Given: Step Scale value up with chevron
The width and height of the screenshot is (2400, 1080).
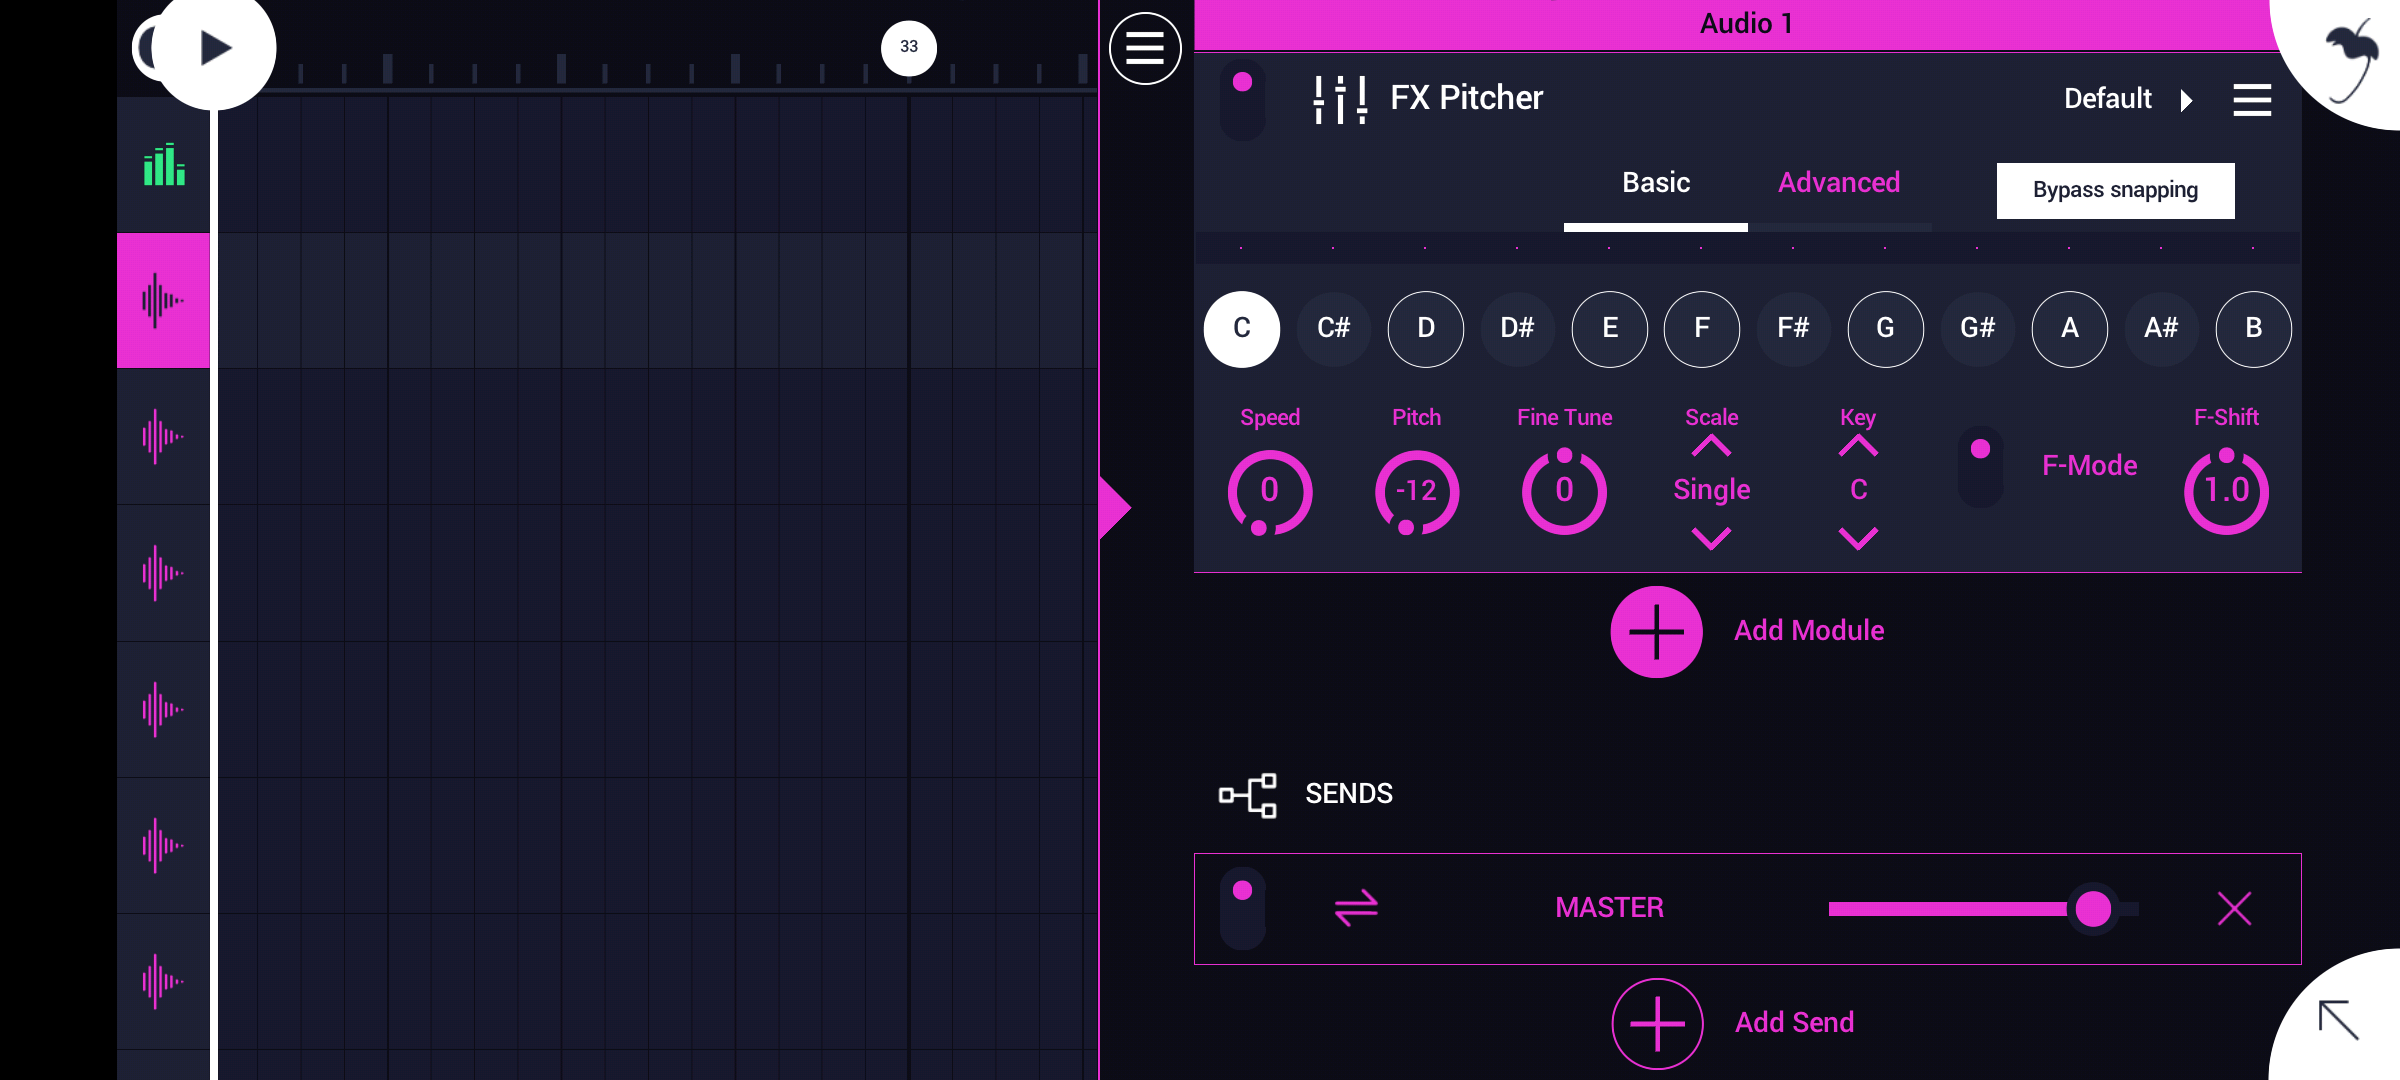Looking at the screenshot, I should coord(1711,447).
